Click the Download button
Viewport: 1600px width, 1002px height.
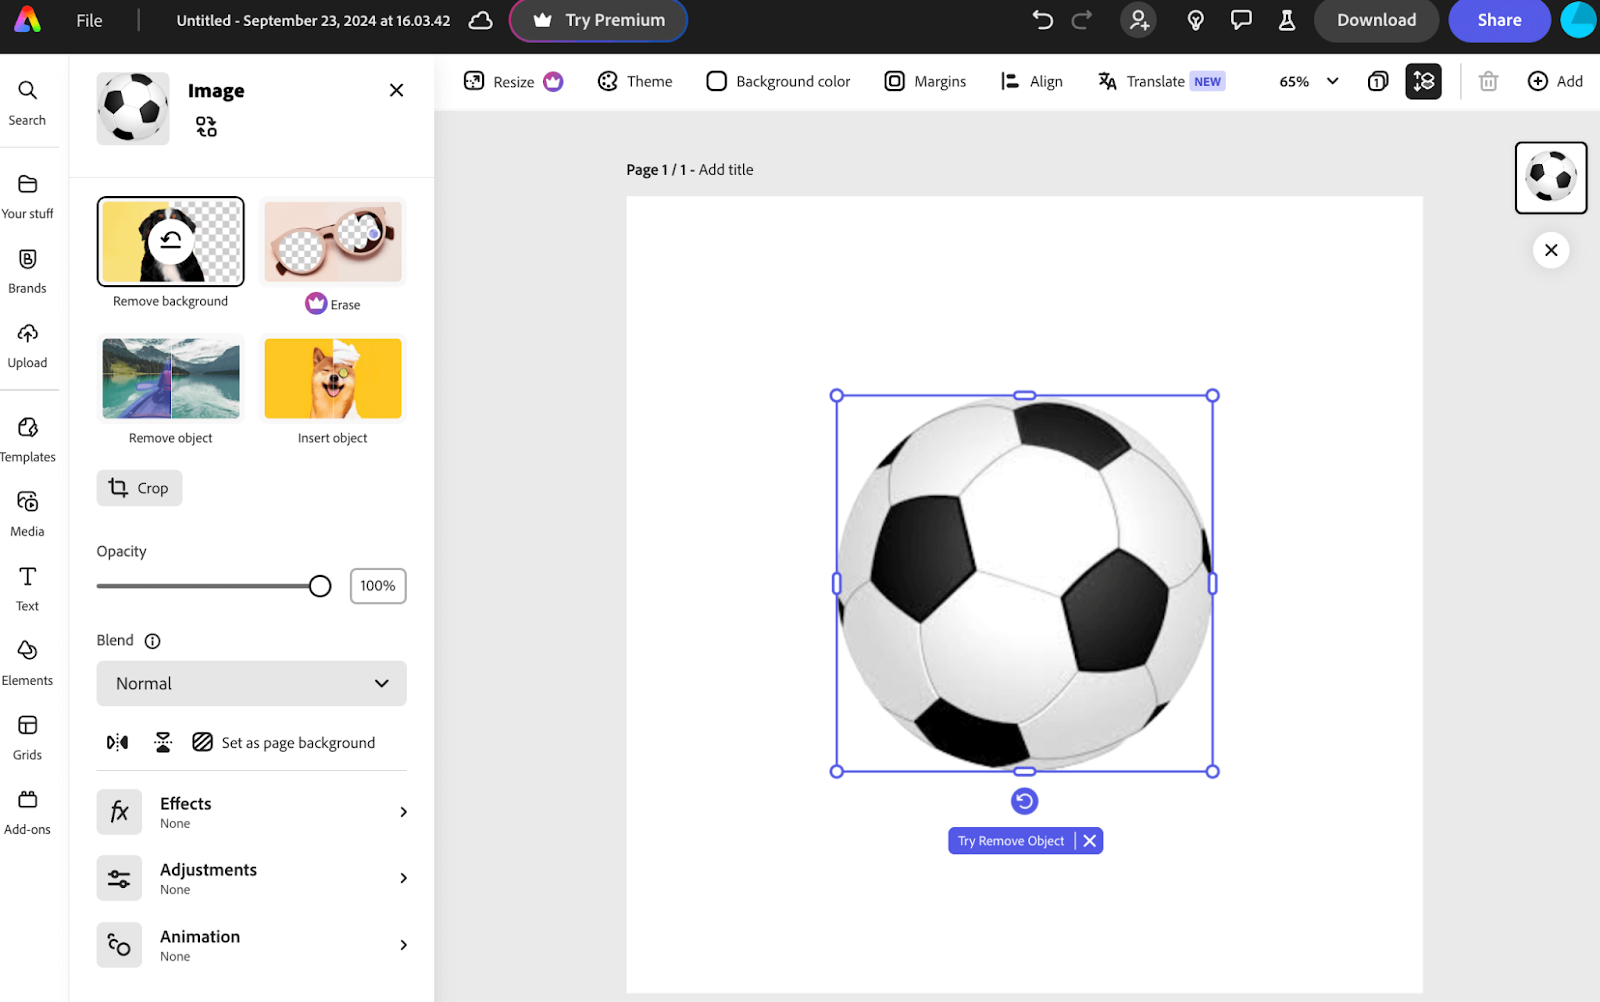(1376, 20)
